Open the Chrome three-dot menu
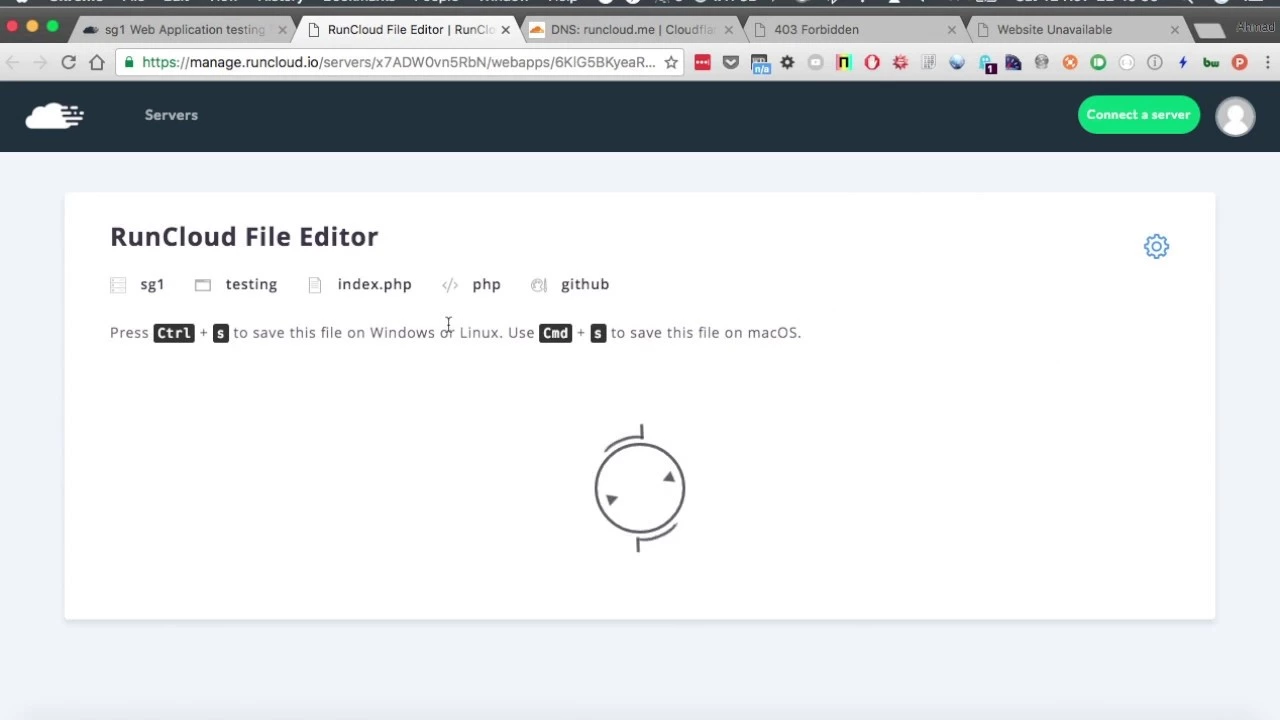 (1267, 62)
